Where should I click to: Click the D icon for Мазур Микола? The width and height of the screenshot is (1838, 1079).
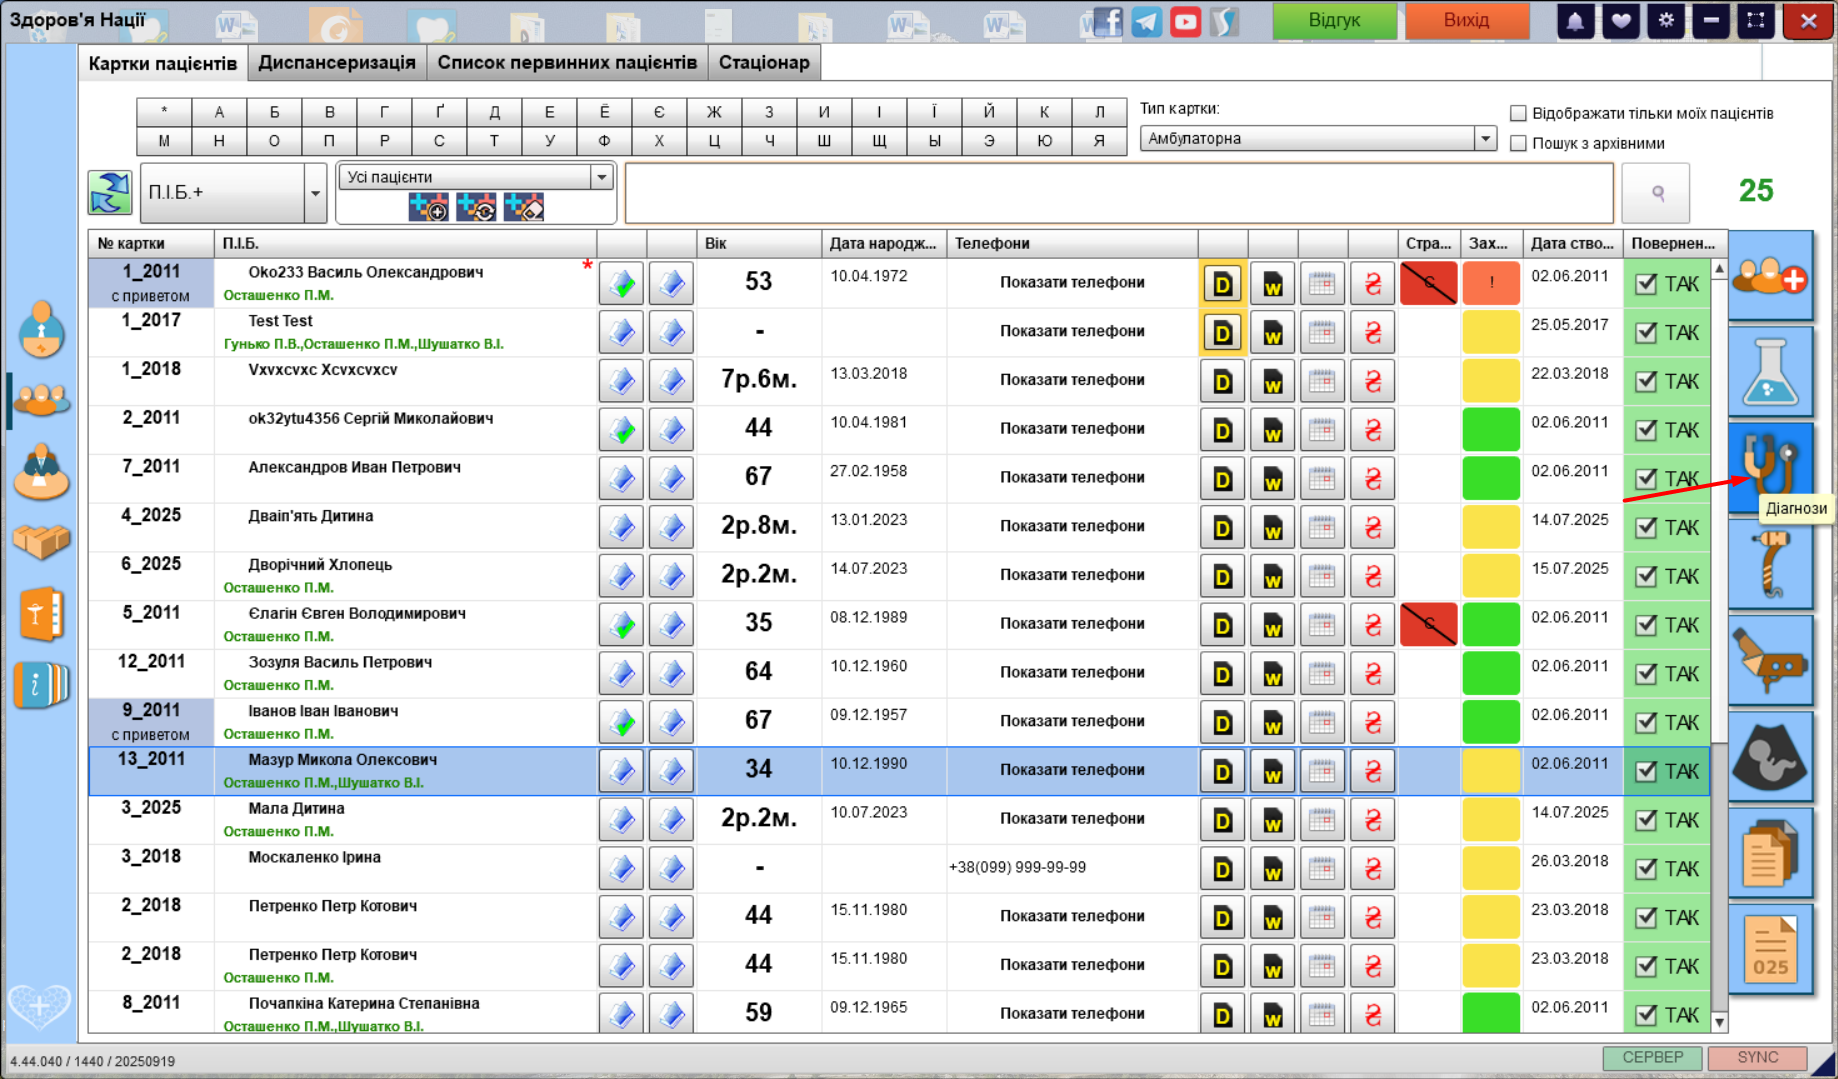[x=1222, y=771]
